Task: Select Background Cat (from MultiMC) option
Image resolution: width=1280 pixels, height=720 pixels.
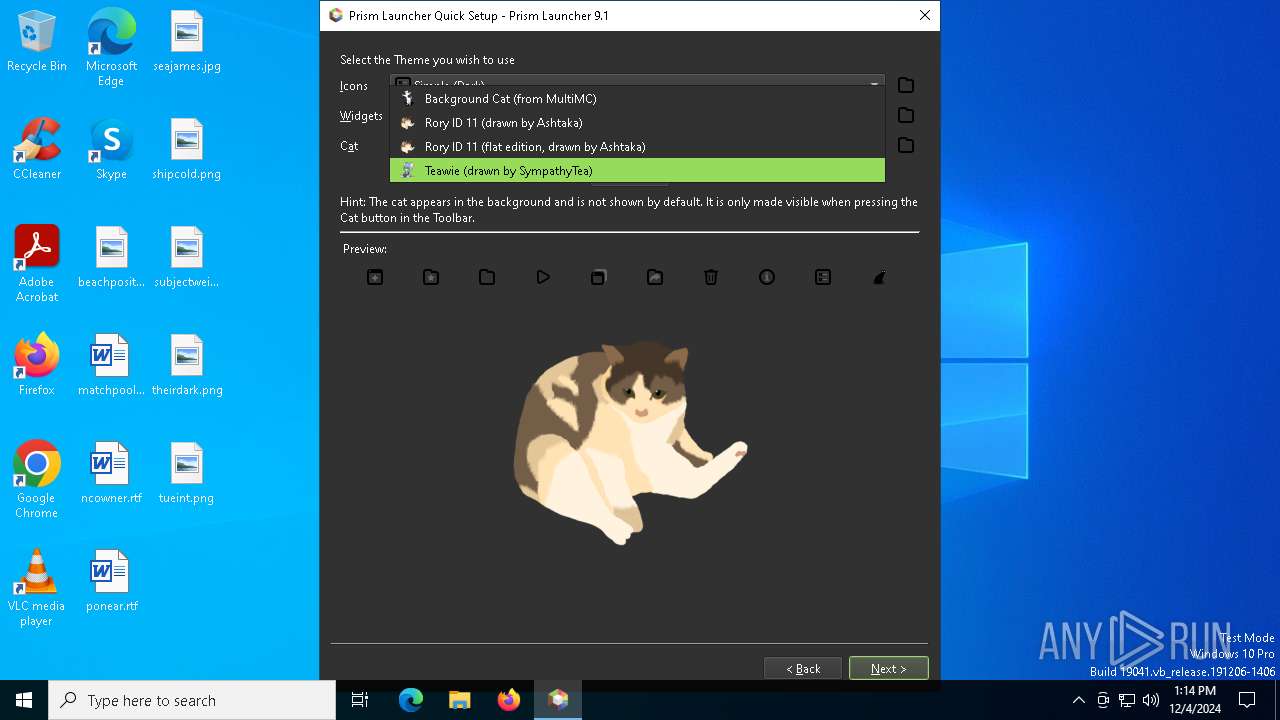Action: click(637, 99)
